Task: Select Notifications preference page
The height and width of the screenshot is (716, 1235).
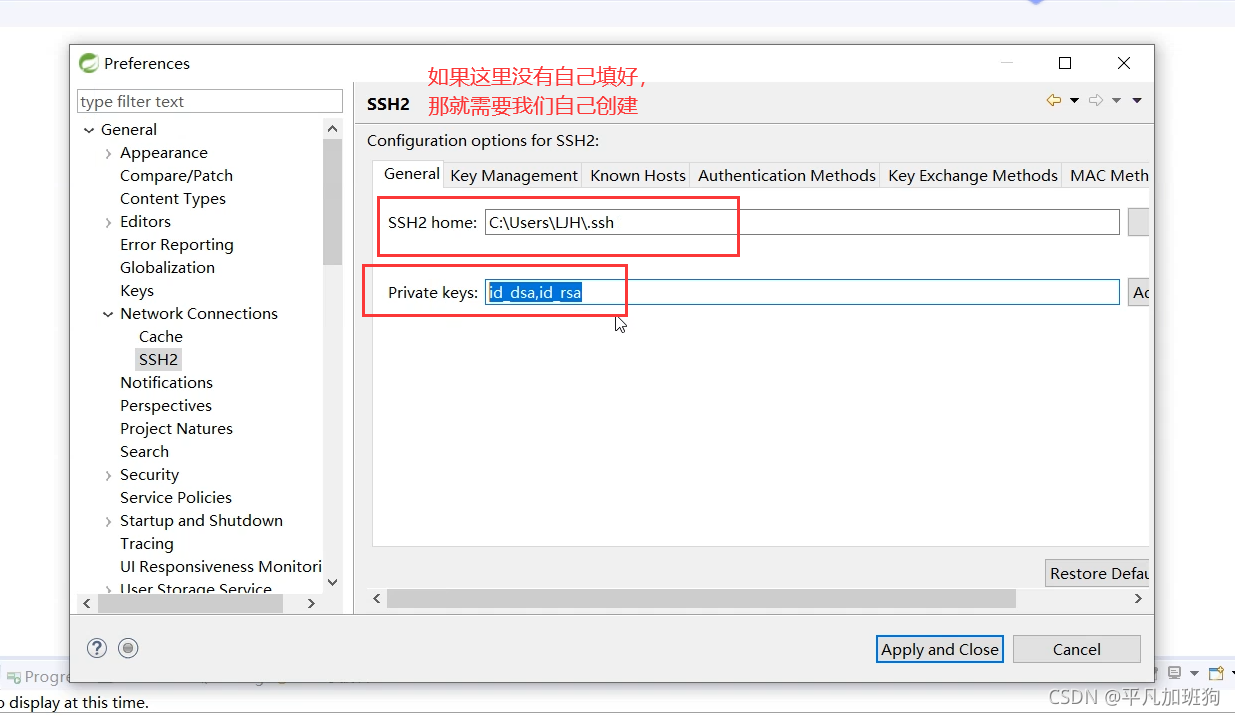Action: [x=166, y=383]
